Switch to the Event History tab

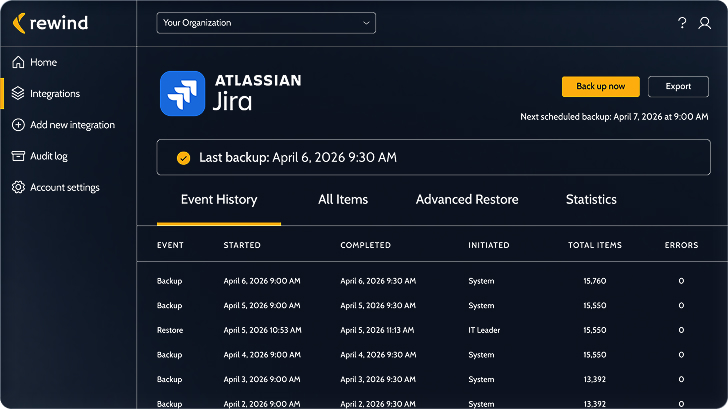[x=219, y=200]
